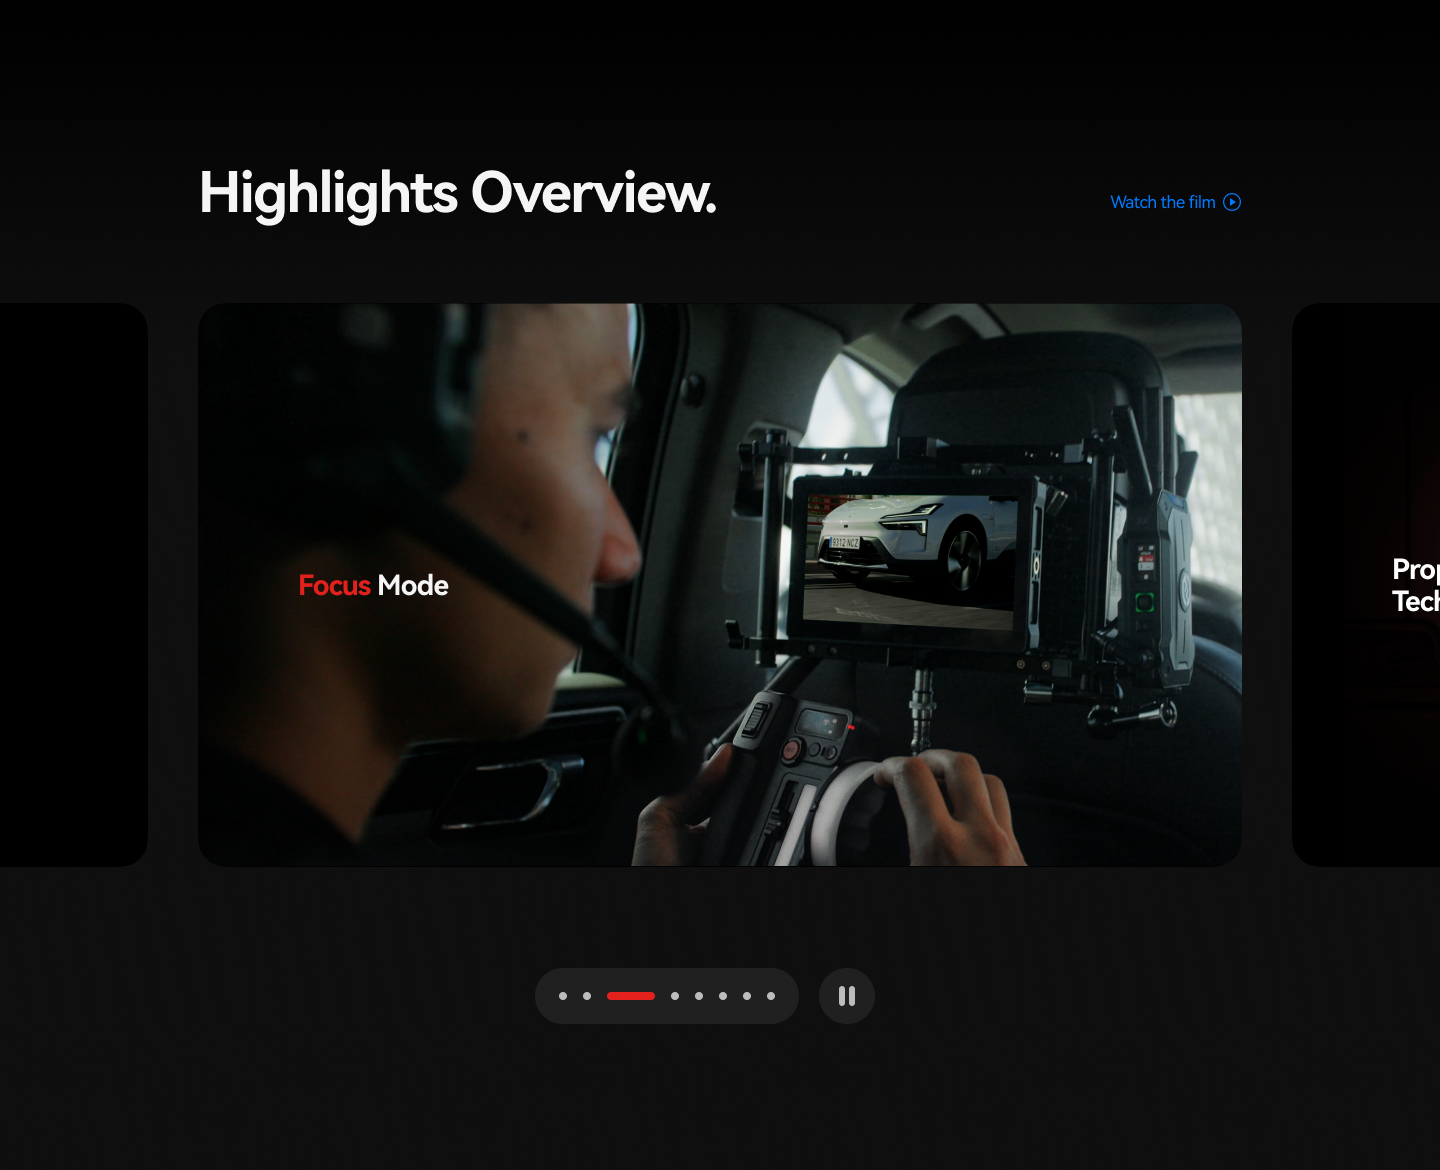
Task: Go to the fourth carousel dot
Action: point(675,996)
